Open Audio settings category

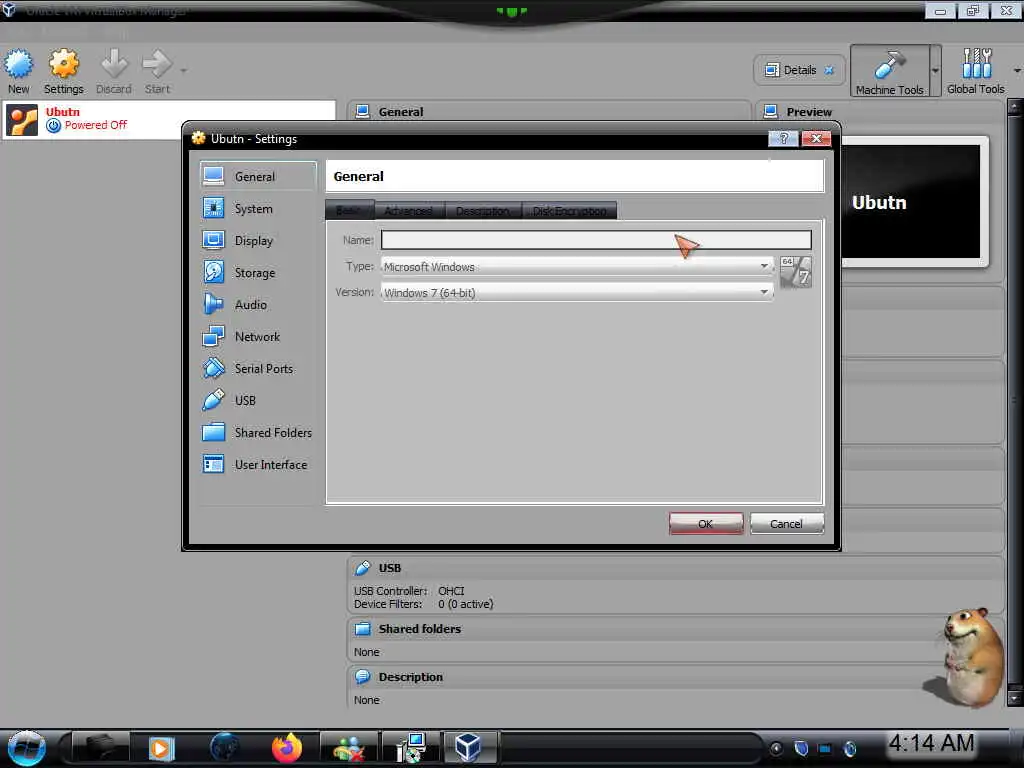(x=258, y=304)
